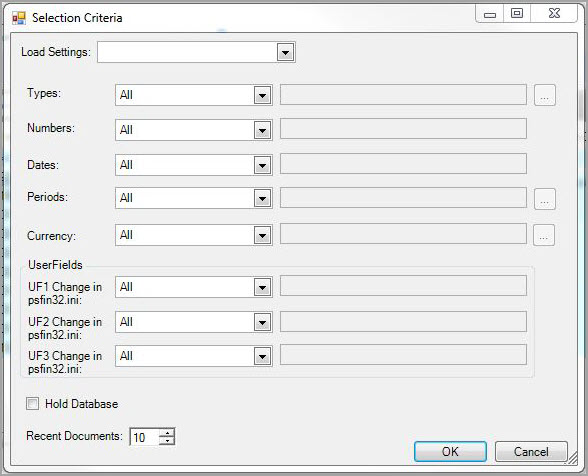Close the Selection Criteria dialog
Image resolution: width=588 pixels, height=476 pixels.
tap(554, 14)
